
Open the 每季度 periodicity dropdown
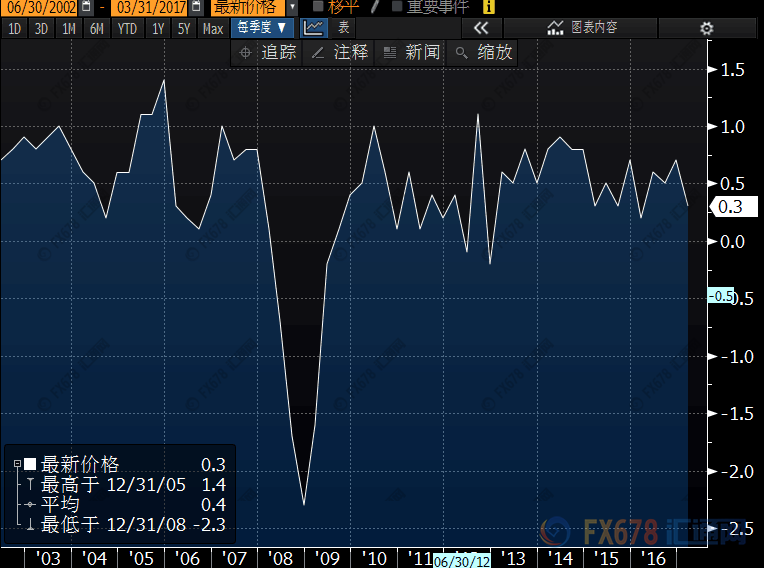pos(262,28)
